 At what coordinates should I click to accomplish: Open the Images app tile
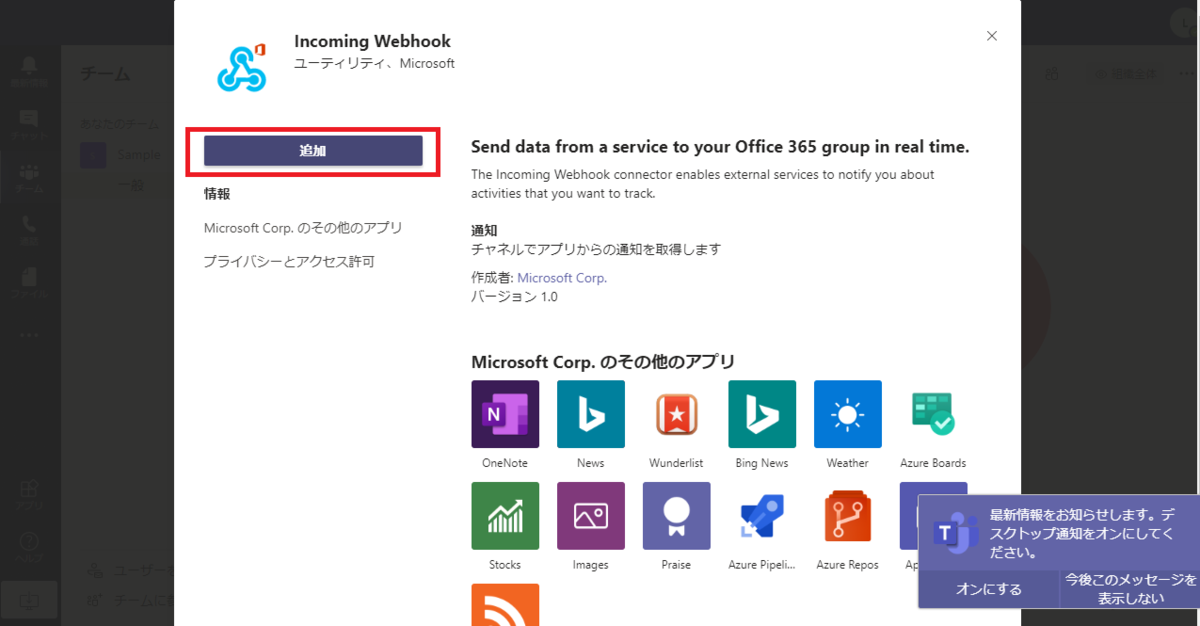click(591, 516)
